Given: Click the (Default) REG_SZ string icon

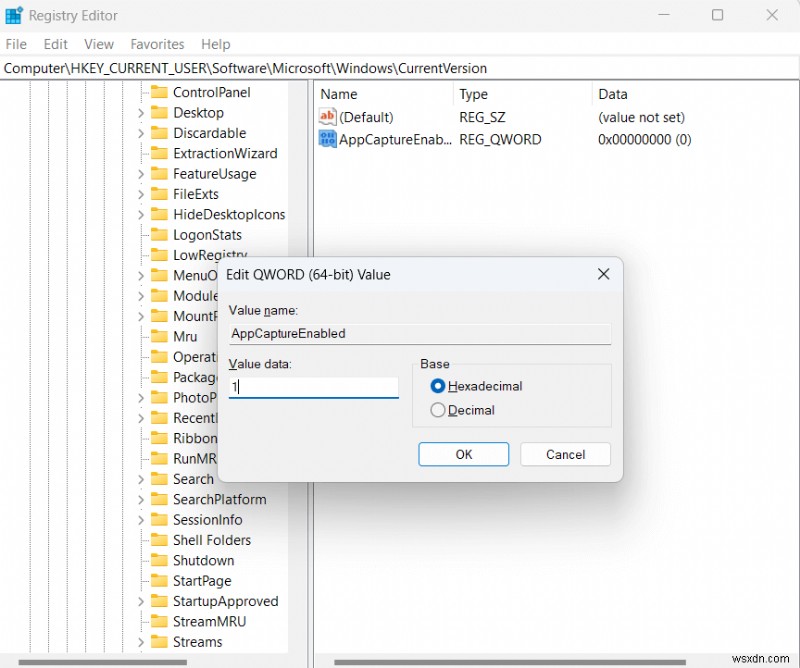Looking at the screenshot, I should tap(327, 116).
